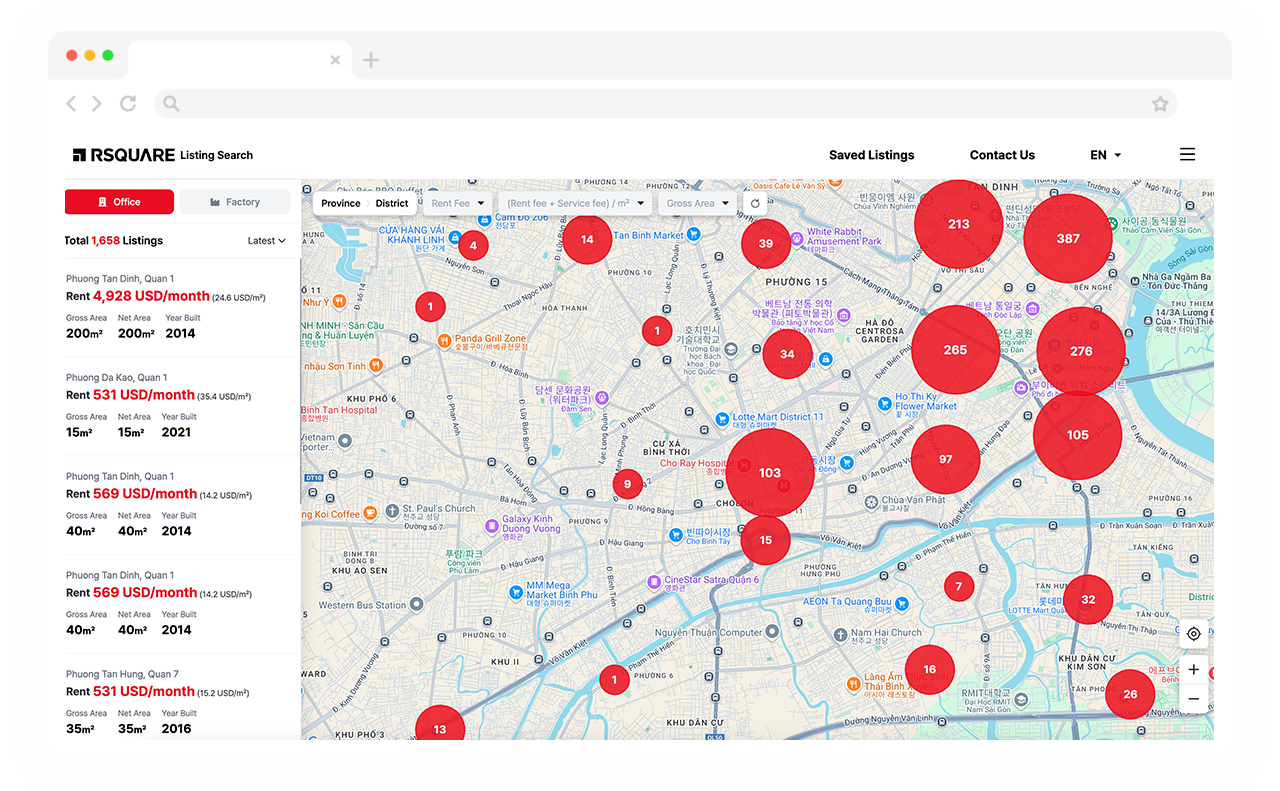1280x791 pixels.
Task: Select the District view option
Action: pos(392,203)
